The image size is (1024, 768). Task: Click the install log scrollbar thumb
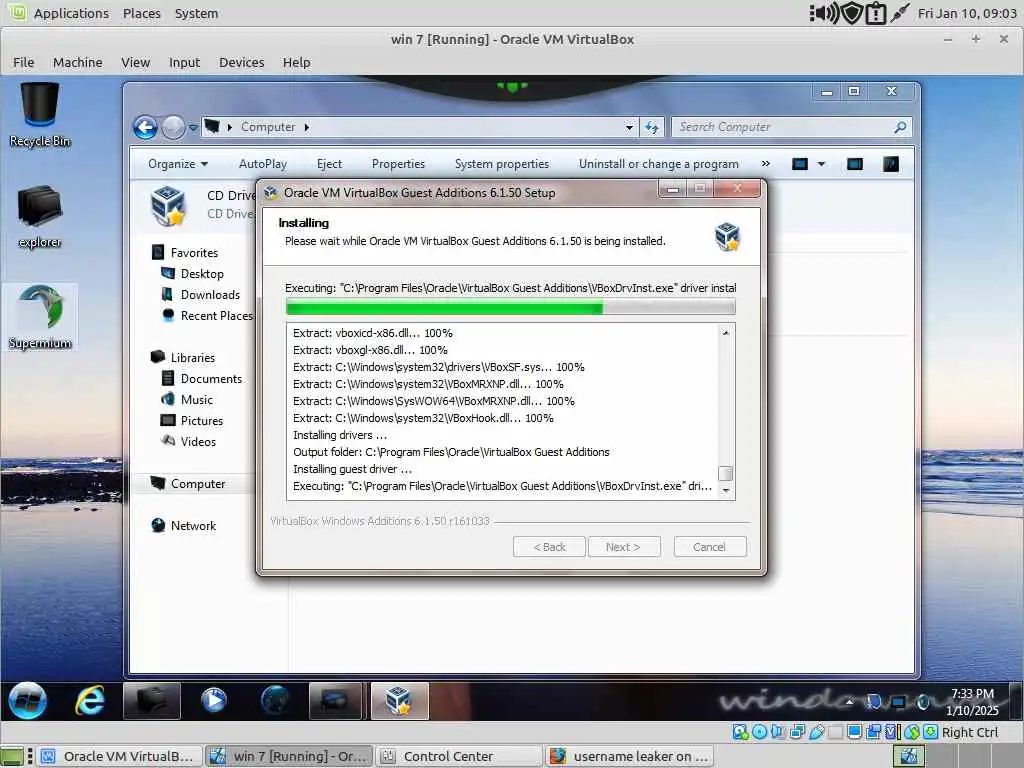pos(726,473)
